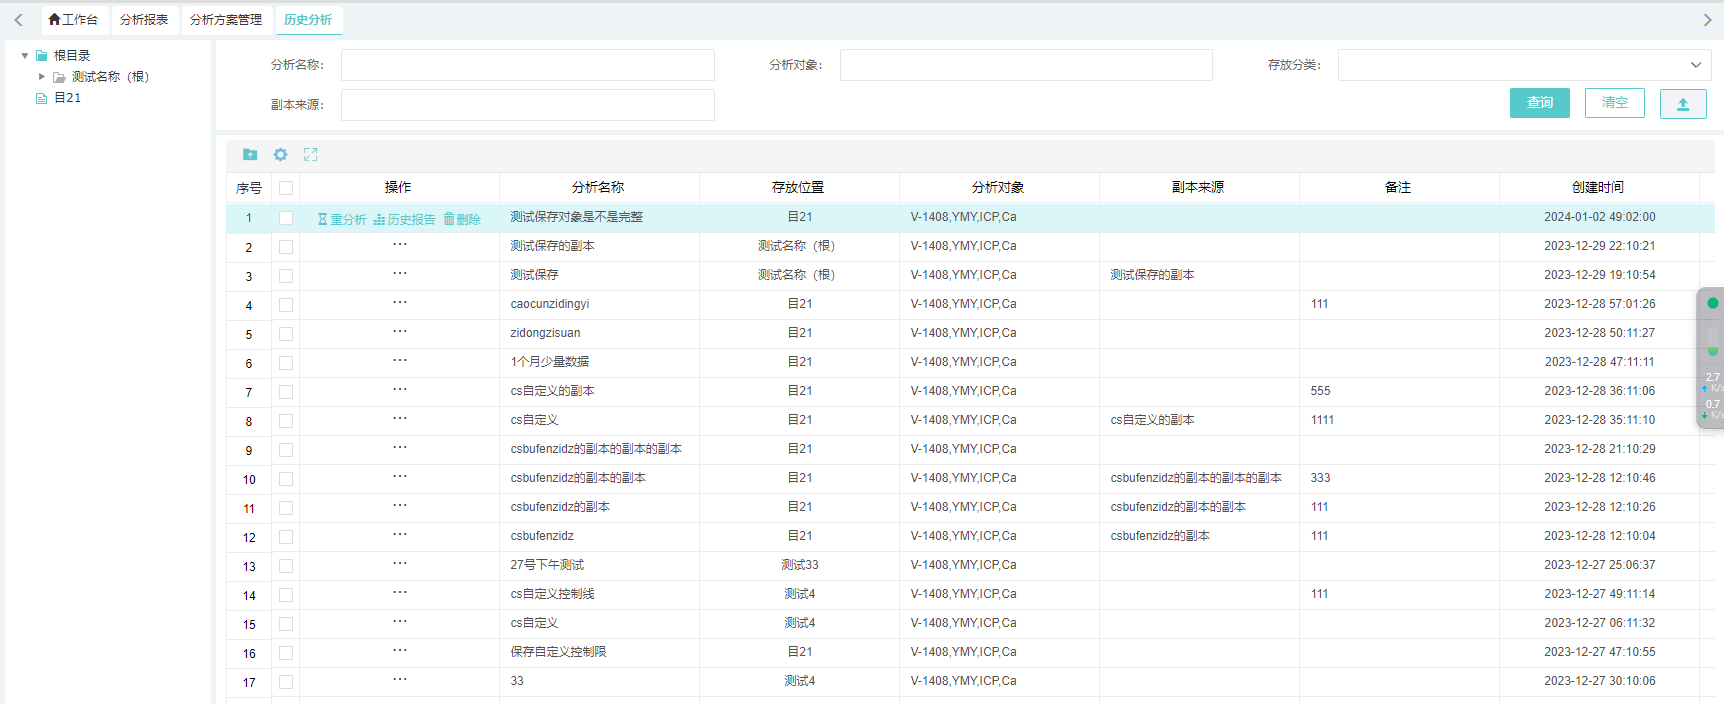Click the 查询 button
Viewport: 1724px width, 704px height.
(1540, 103)
